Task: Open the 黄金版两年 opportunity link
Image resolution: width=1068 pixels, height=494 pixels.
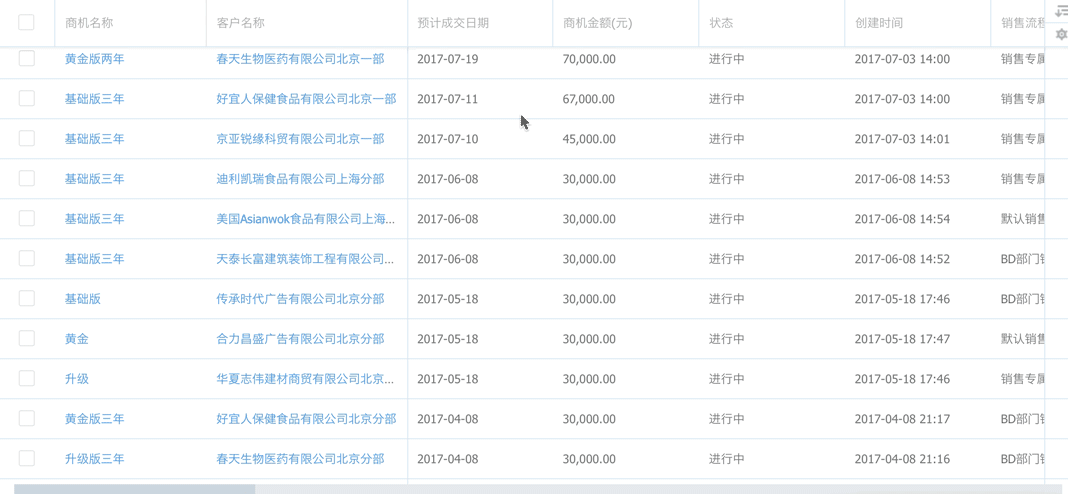Action: tap(95, 59)
